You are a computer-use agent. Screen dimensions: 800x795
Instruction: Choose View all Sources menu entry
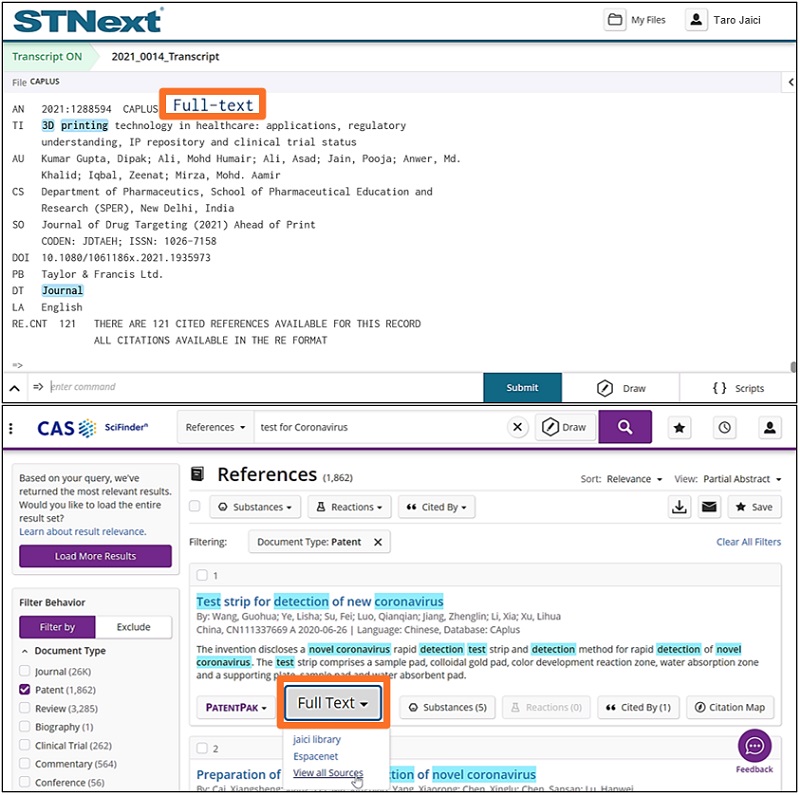328,773
